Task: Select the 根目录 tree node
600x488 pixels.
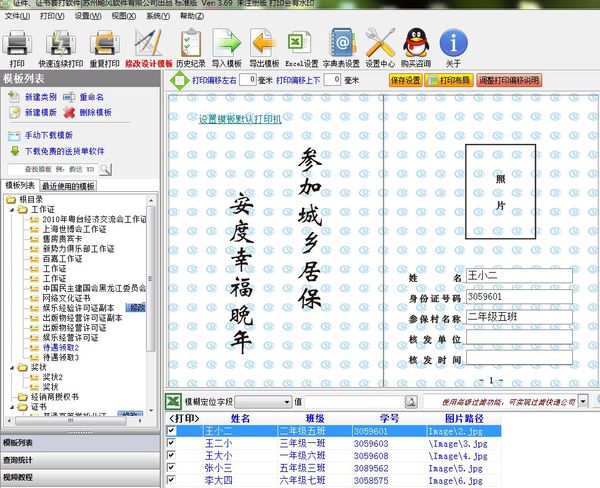Action: click(31, 199)
